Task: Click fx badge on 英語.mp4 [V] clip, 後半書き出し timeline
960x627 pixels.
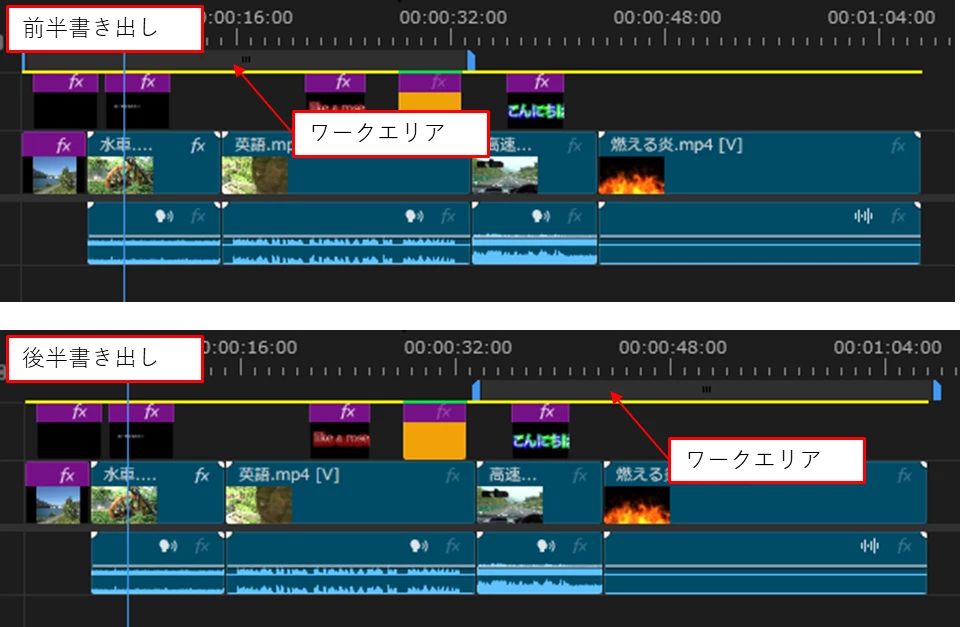Action: [x=452, y=476]
